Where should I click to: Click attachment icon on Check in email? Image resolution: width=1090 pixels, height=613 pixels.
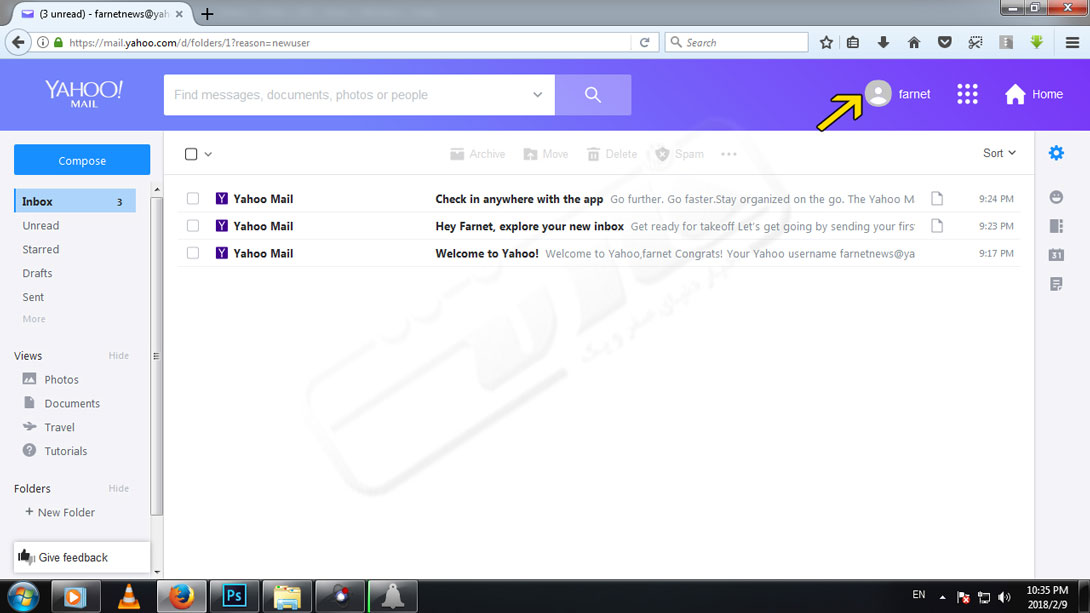(x=937, y=199)
